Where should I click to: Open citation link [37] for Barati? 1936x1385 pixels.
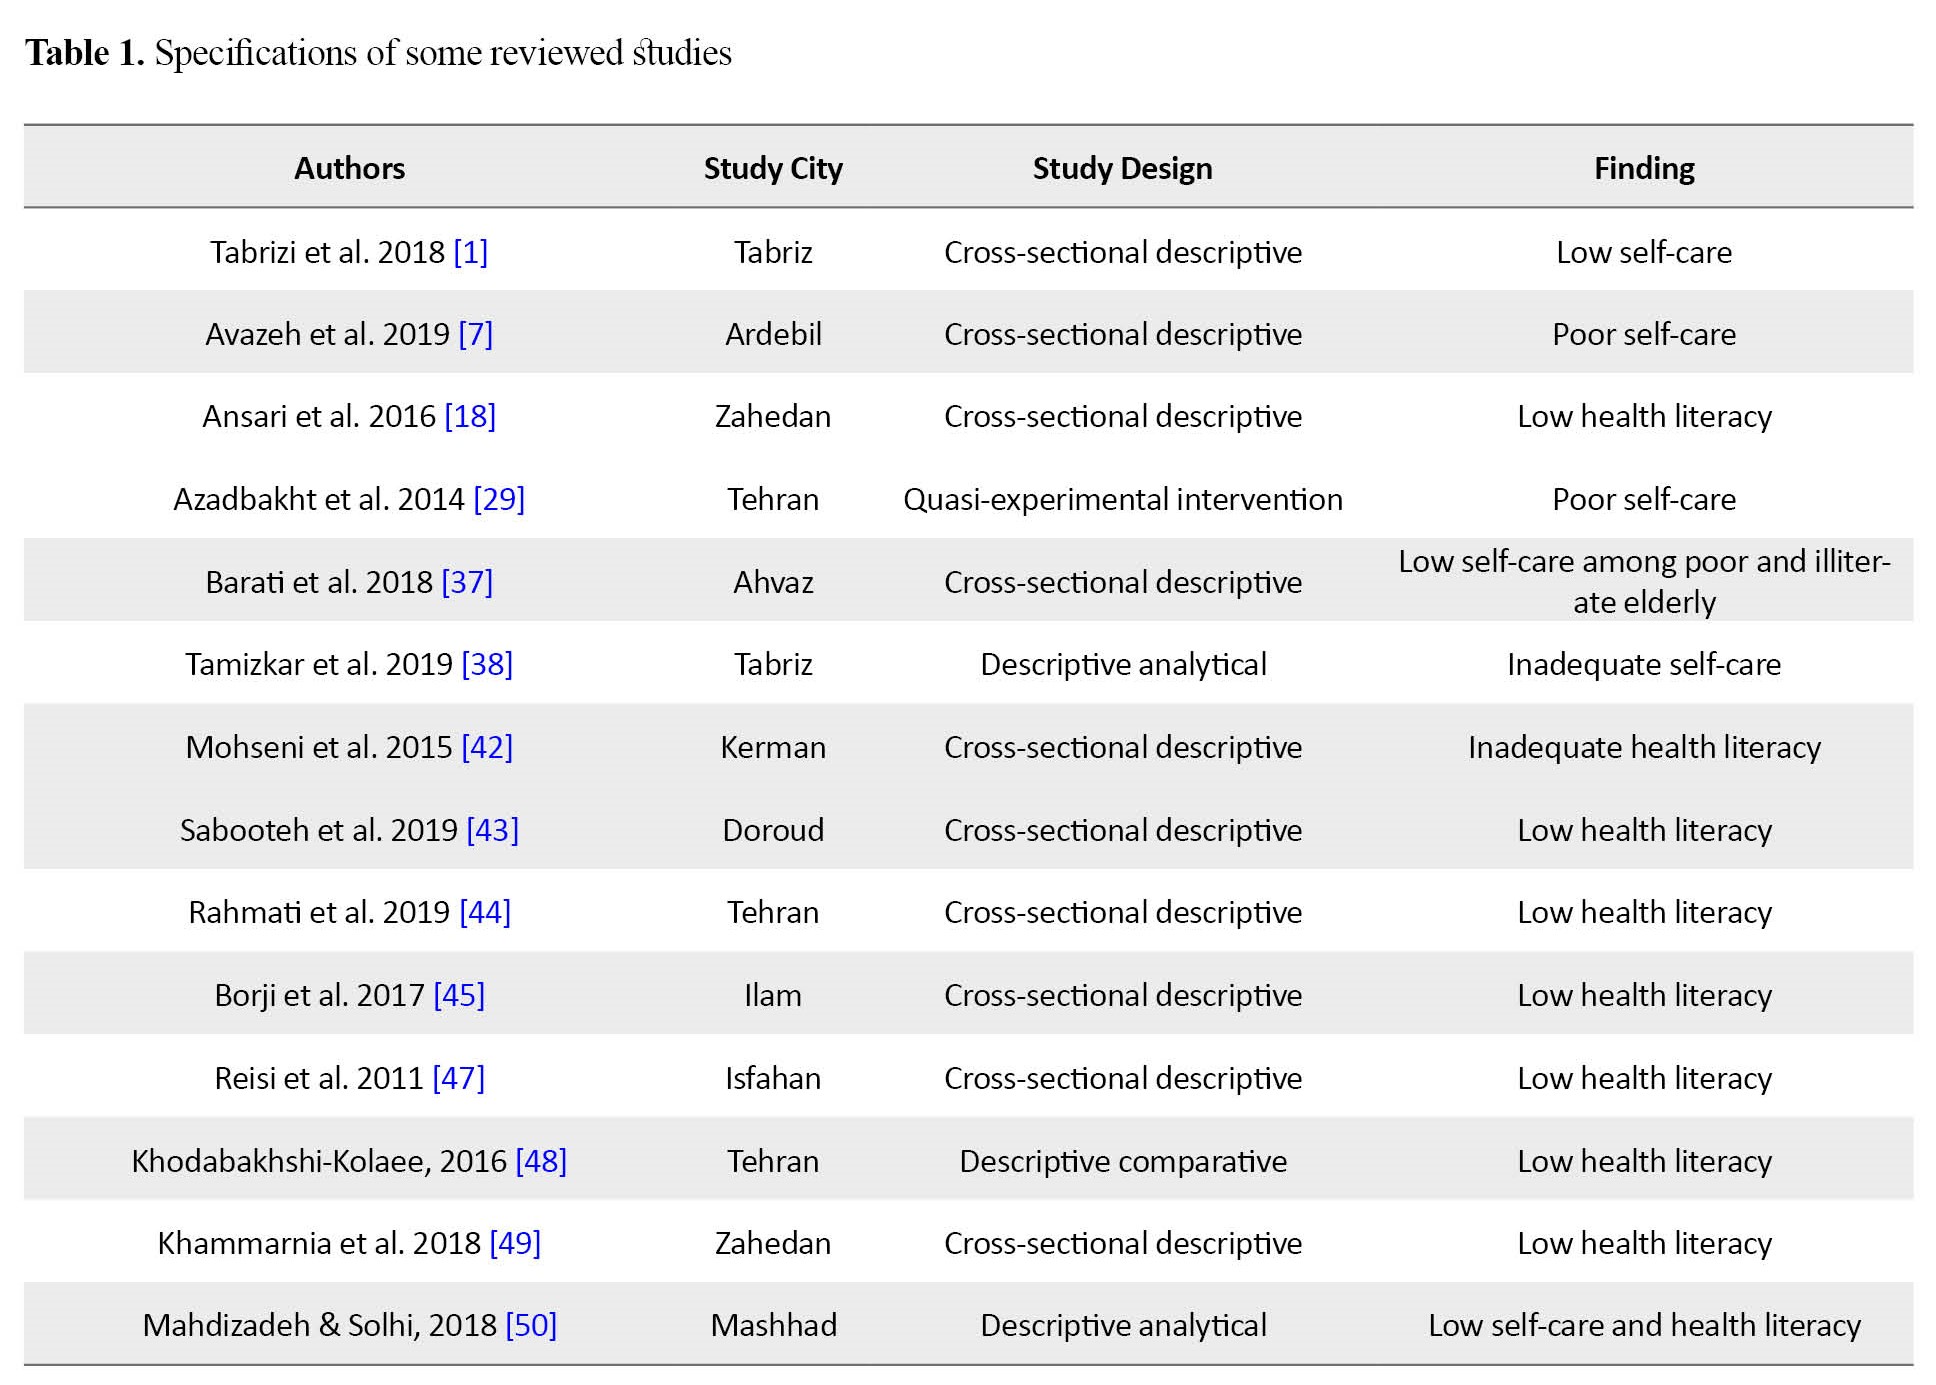467,582
